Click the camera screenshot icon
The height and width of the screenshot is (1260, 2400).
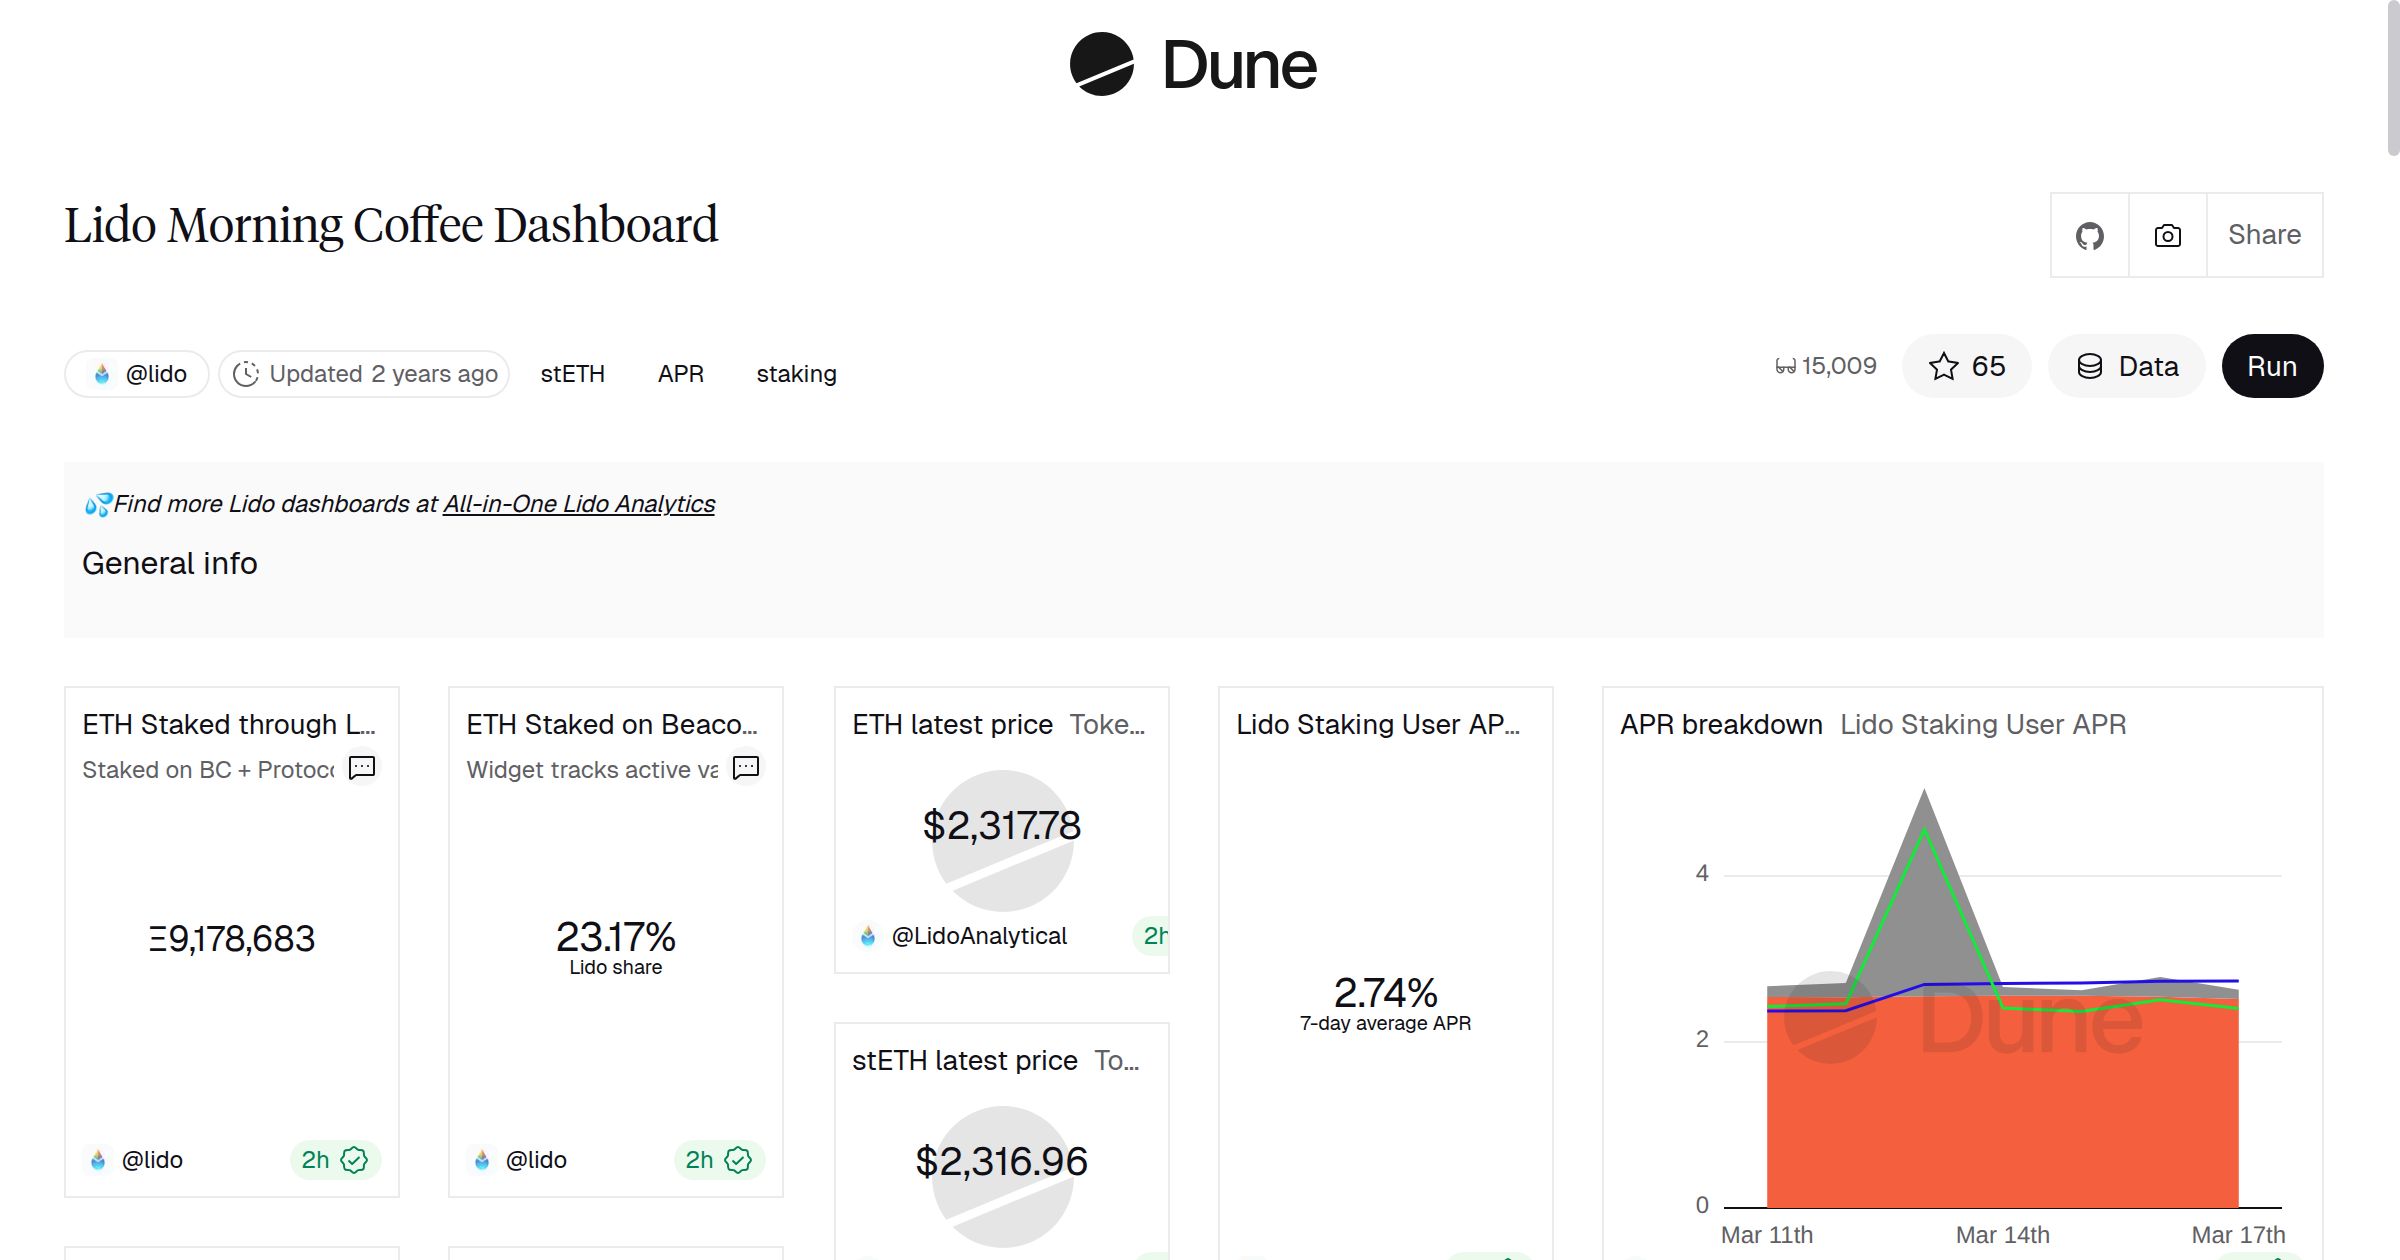pos(2166,235)
